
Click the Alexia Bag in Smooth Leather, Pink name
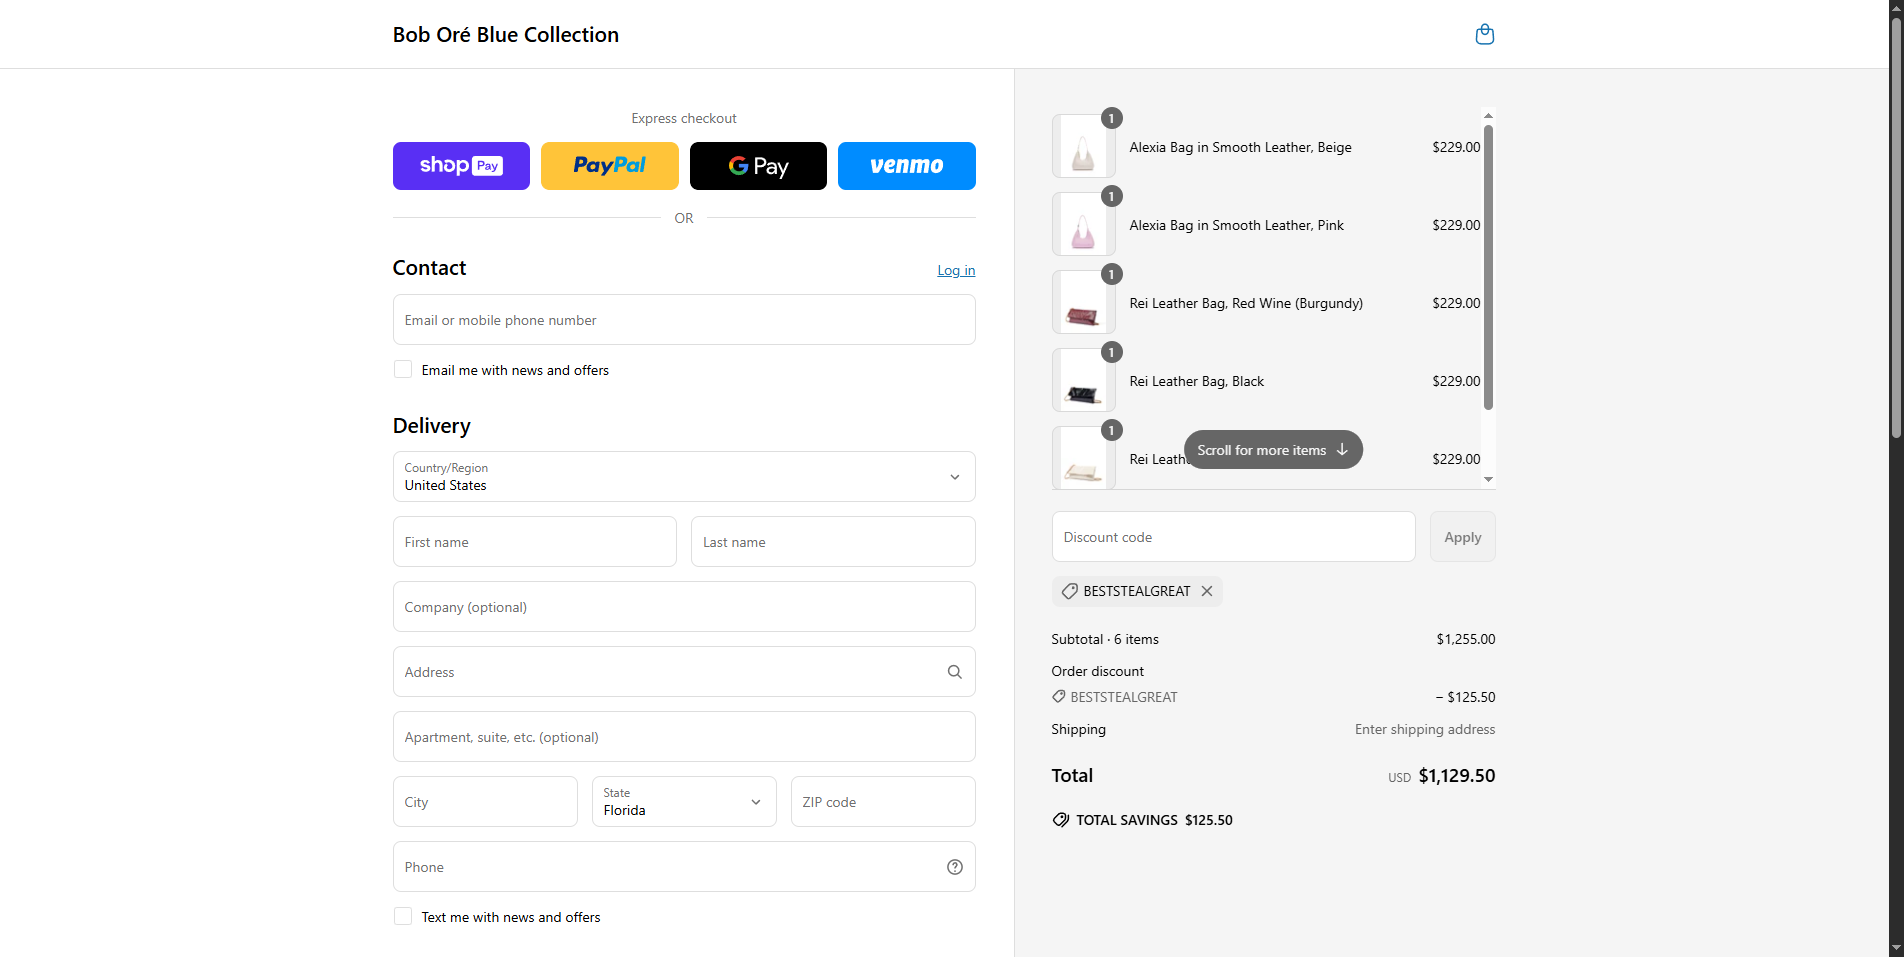1237,225
